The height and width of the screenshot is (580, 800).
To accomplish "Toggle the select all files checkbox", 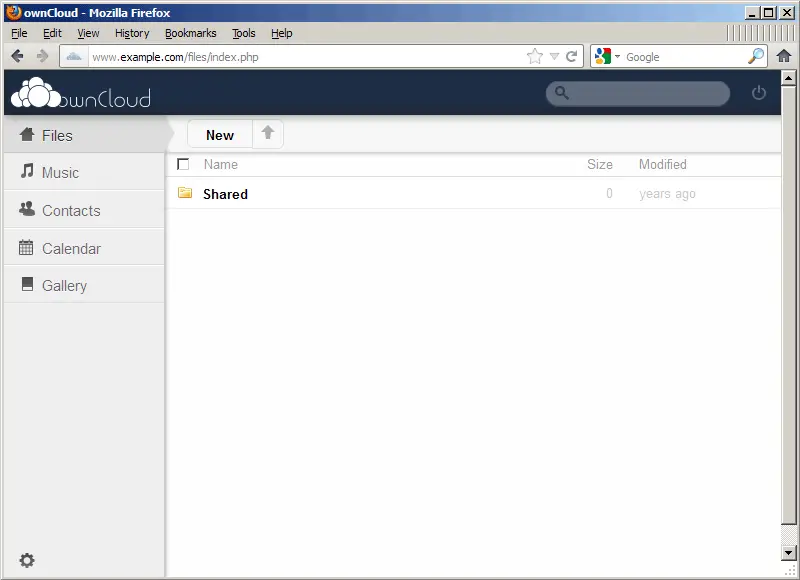I will pyautogui.click(x=183, y=164).
